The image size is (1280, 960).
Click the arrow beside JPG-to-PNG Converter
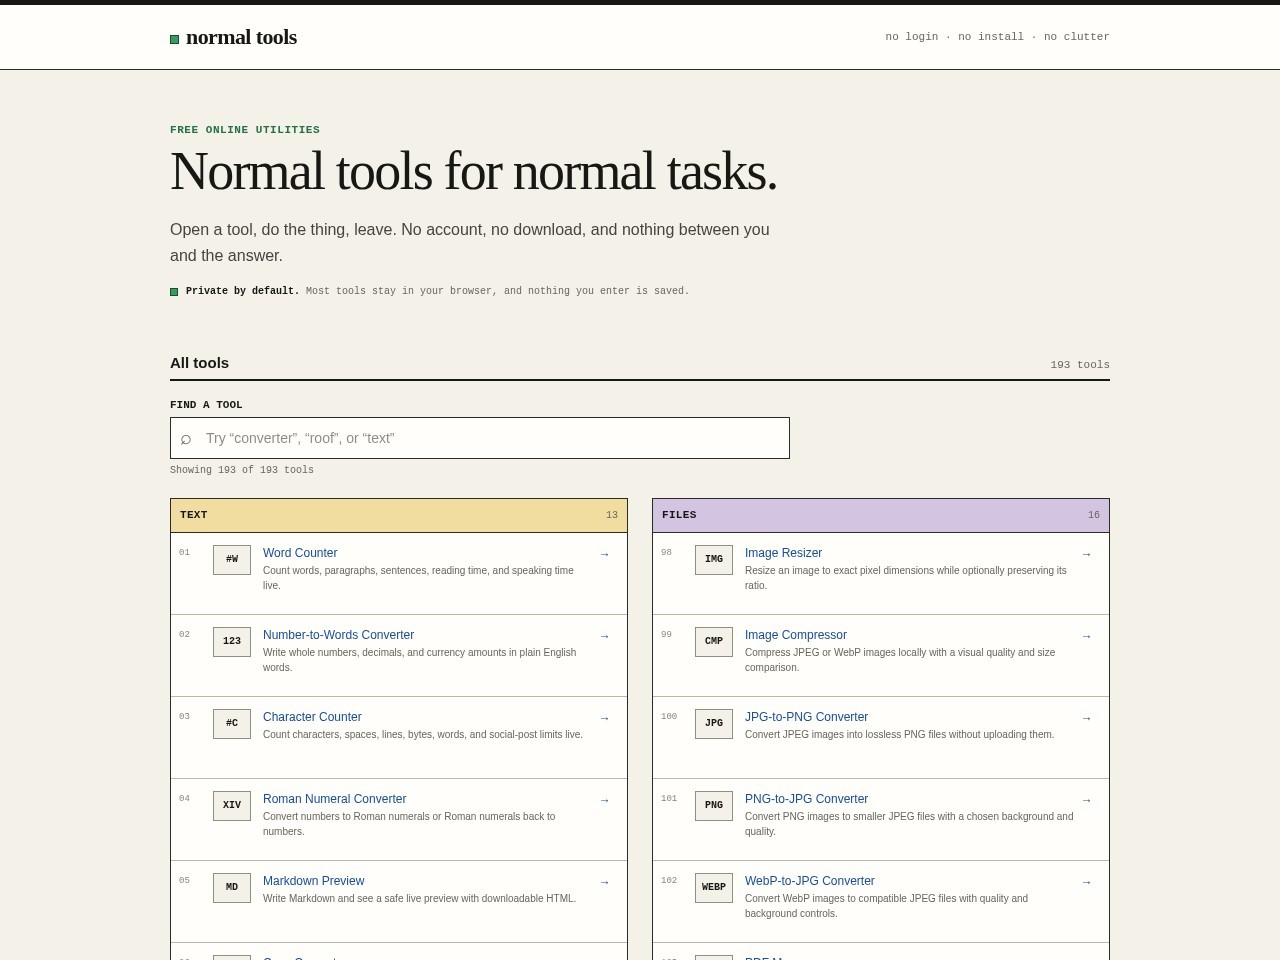pos(1086,718)
